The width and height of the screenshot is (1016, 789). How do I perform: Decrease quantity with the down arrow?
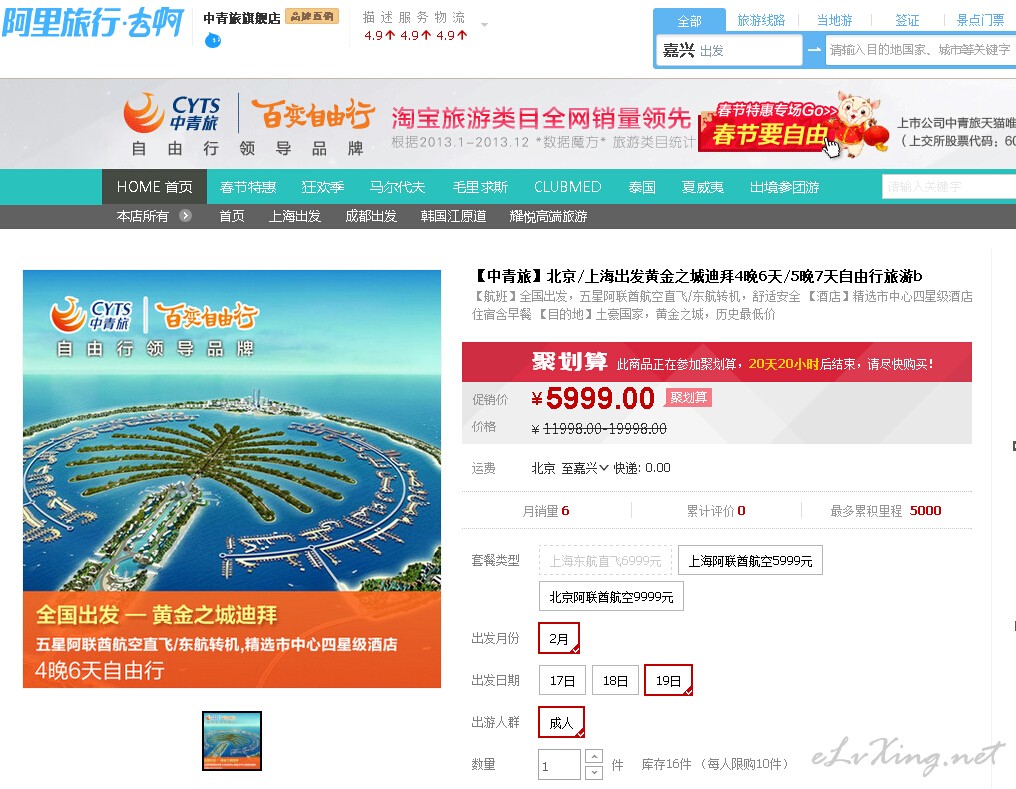pos(594,773)
